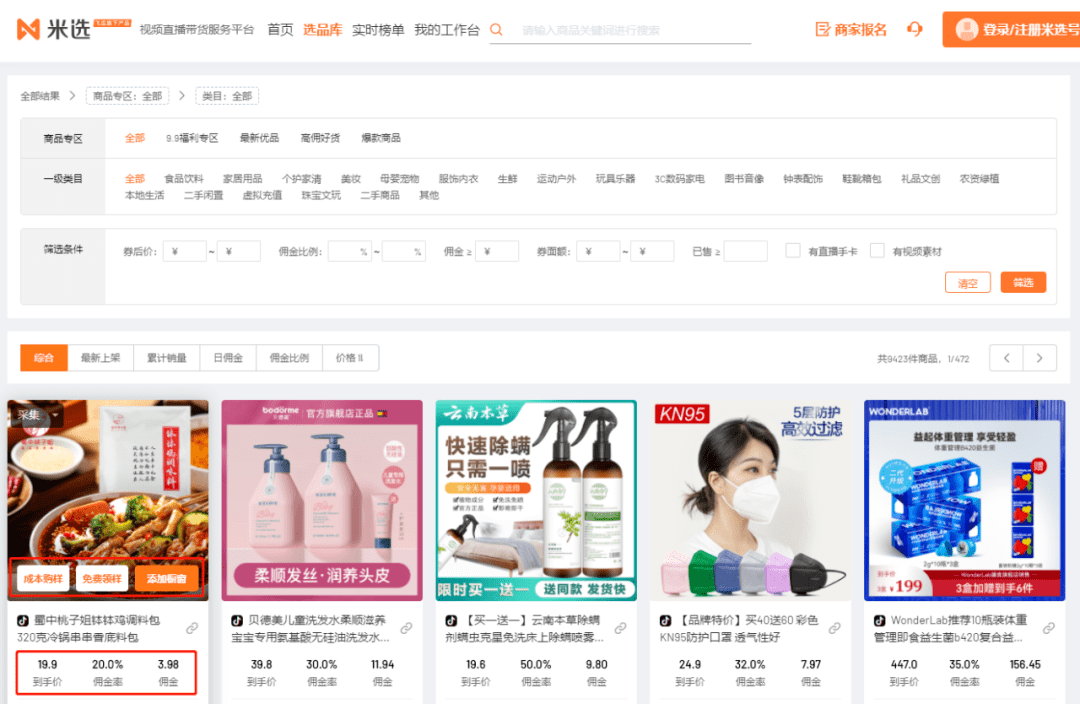This screenshot has height=704, width=1080.
Task: Click 佣金比例 minimum percent field
Action: (350, 251)
